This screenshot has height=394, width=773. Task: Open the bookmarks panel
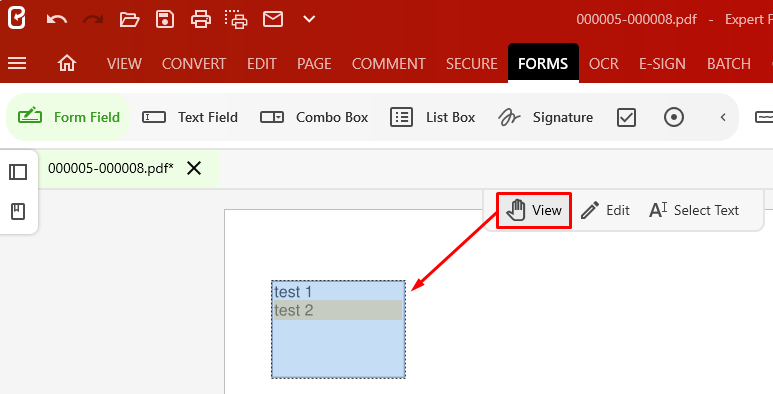point(18,212)
